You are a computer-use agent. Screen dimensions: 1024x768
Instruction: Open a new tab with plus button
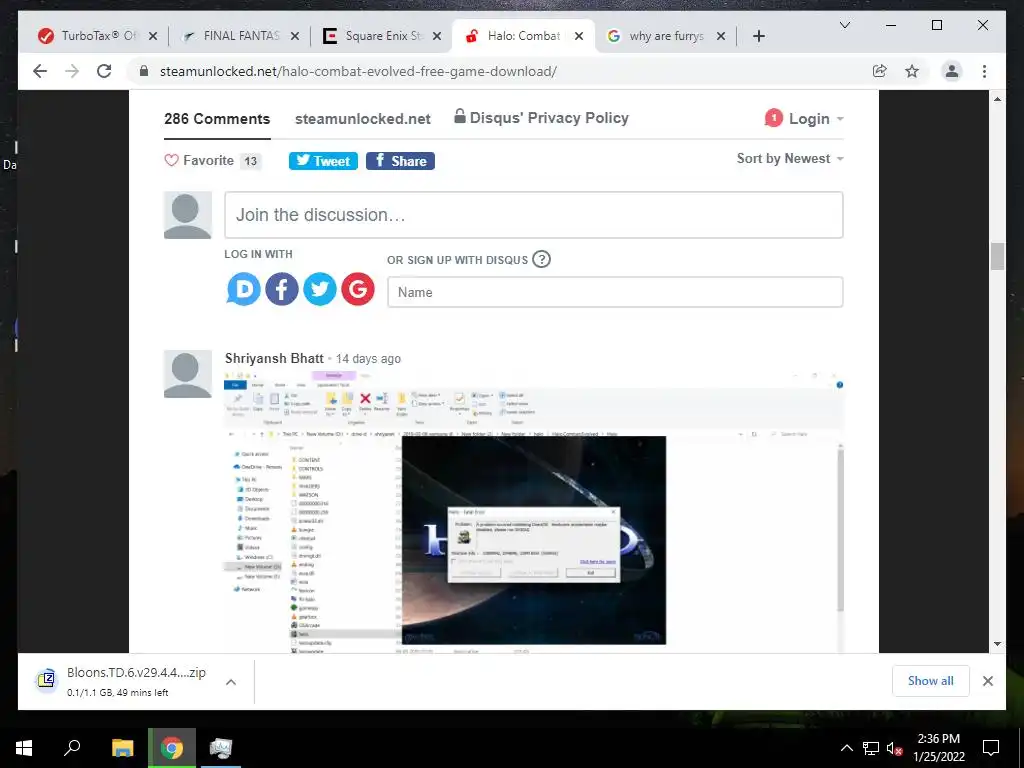(758, 36)
